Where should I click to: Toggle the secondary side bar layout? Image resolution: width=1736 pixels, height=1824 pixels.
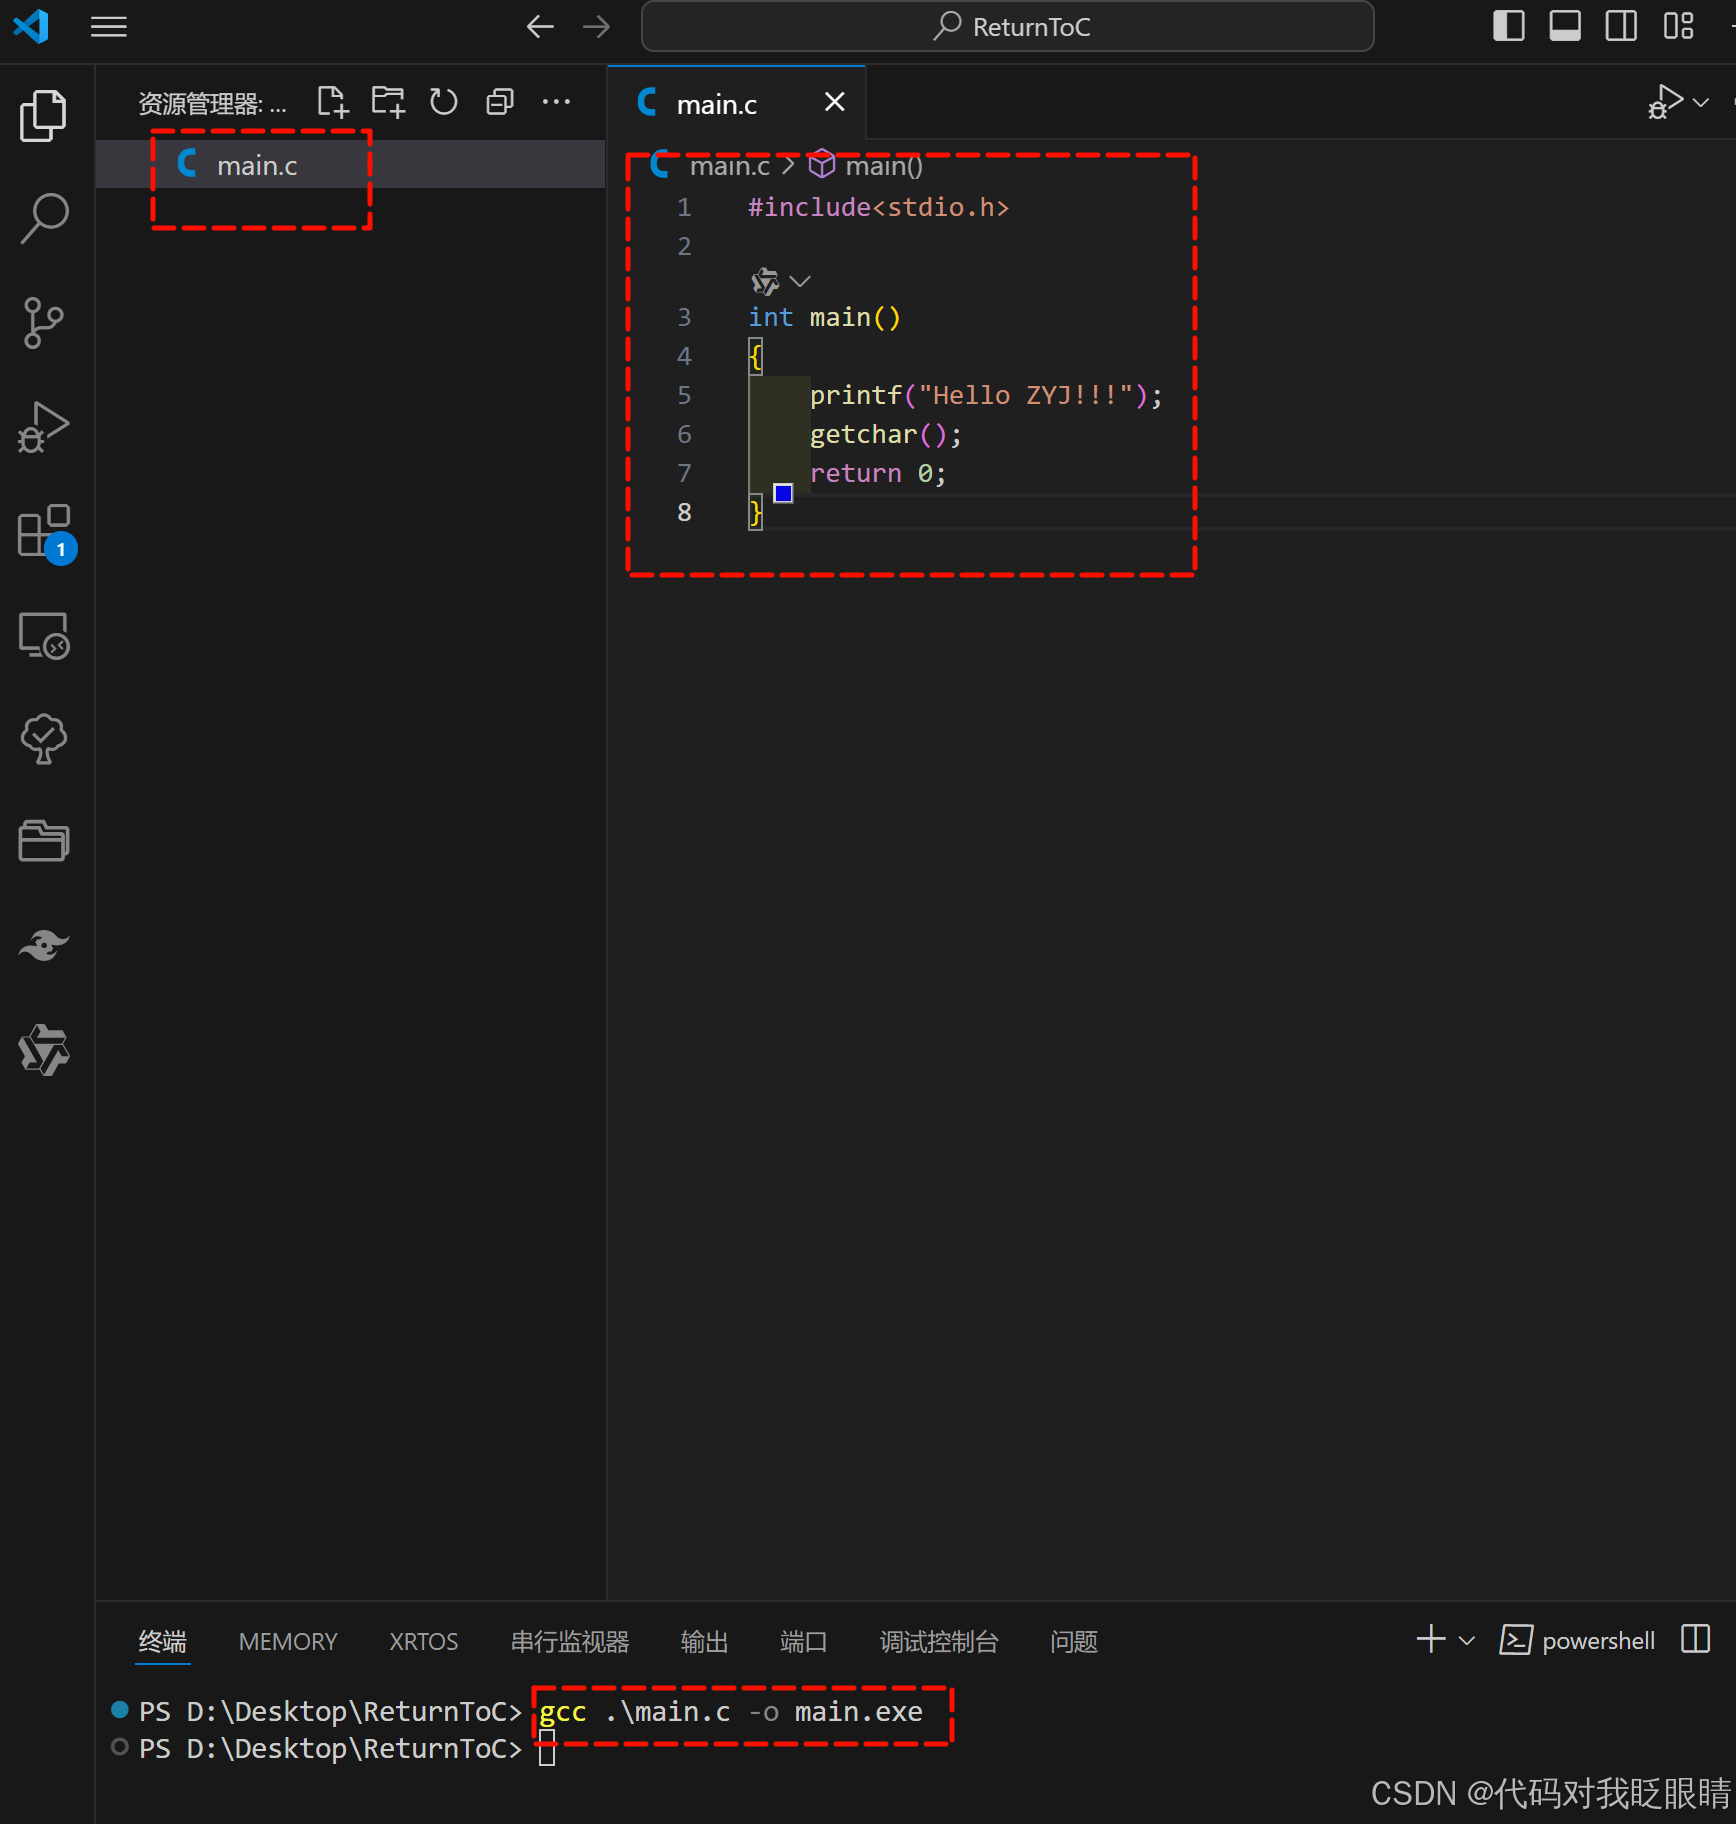(x=1621, y=26)
